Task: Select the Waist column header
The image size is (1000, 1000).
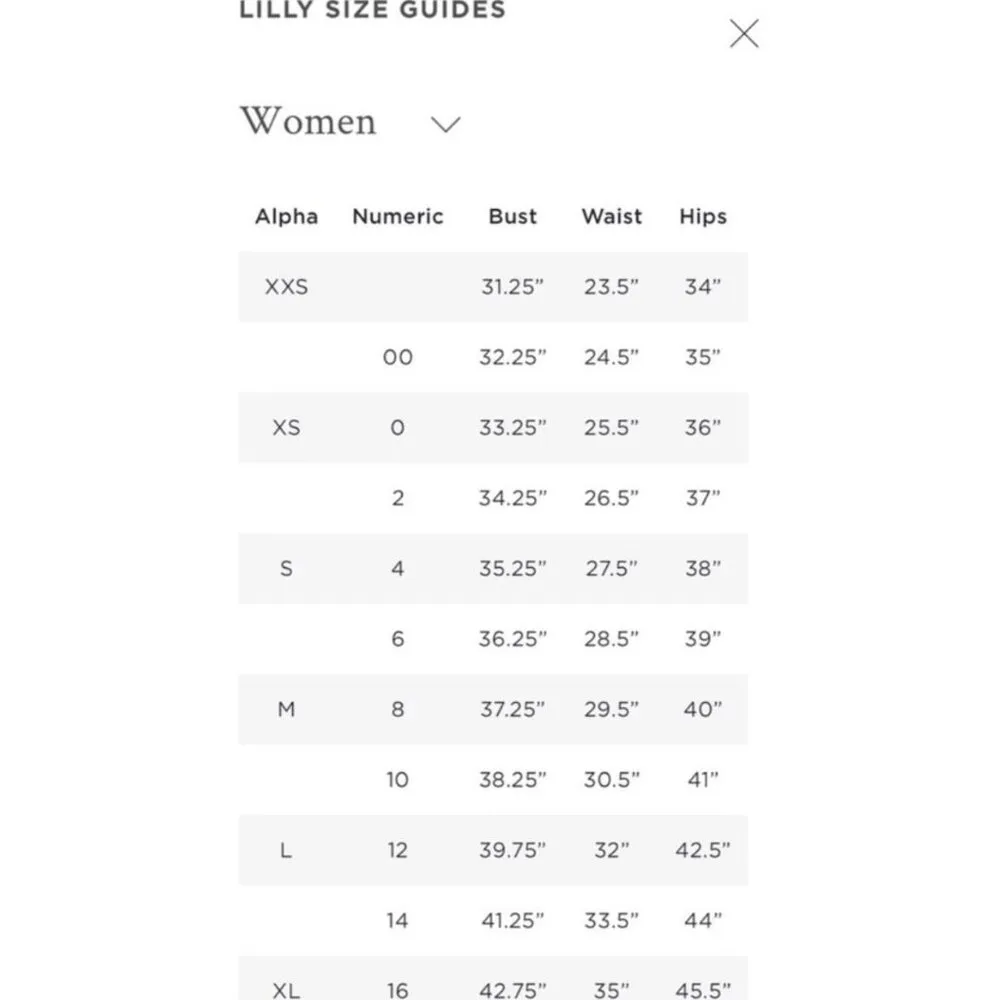Action: (611, 216)
